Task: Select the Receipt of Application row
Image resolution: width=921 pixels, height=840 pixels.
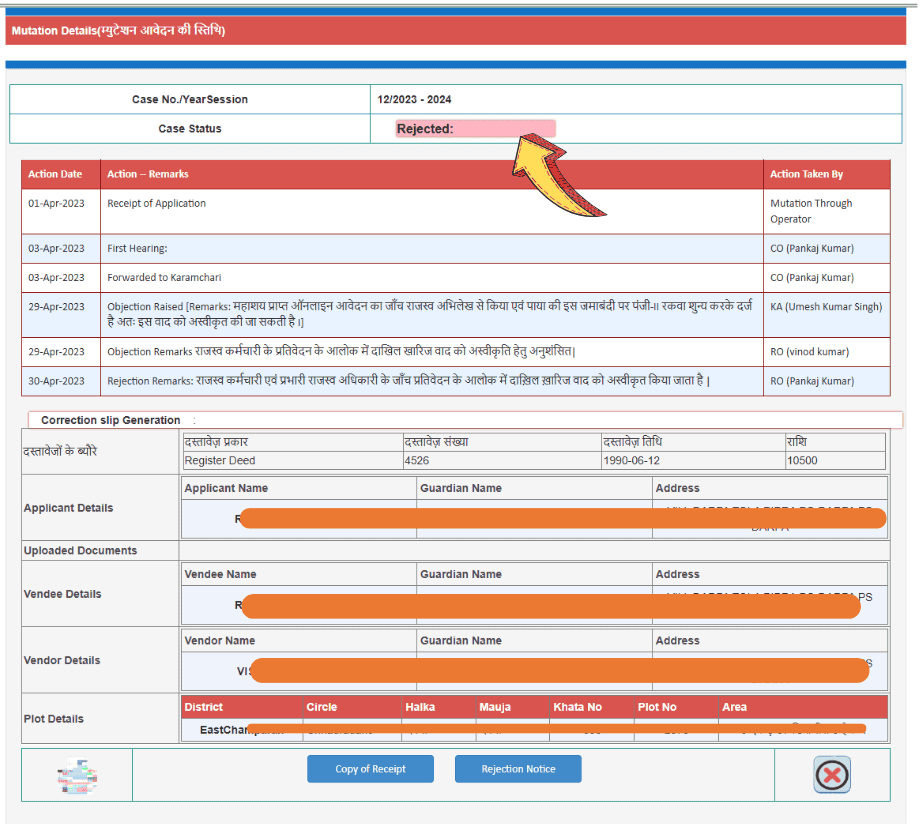Action: pyautogui.click(x=157, y=204)
